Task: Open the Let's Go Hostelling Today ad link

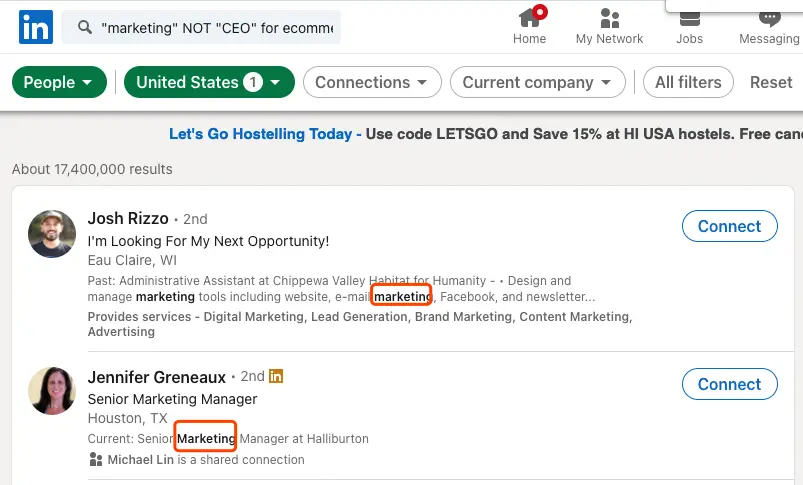Action: tap(261, 134)
